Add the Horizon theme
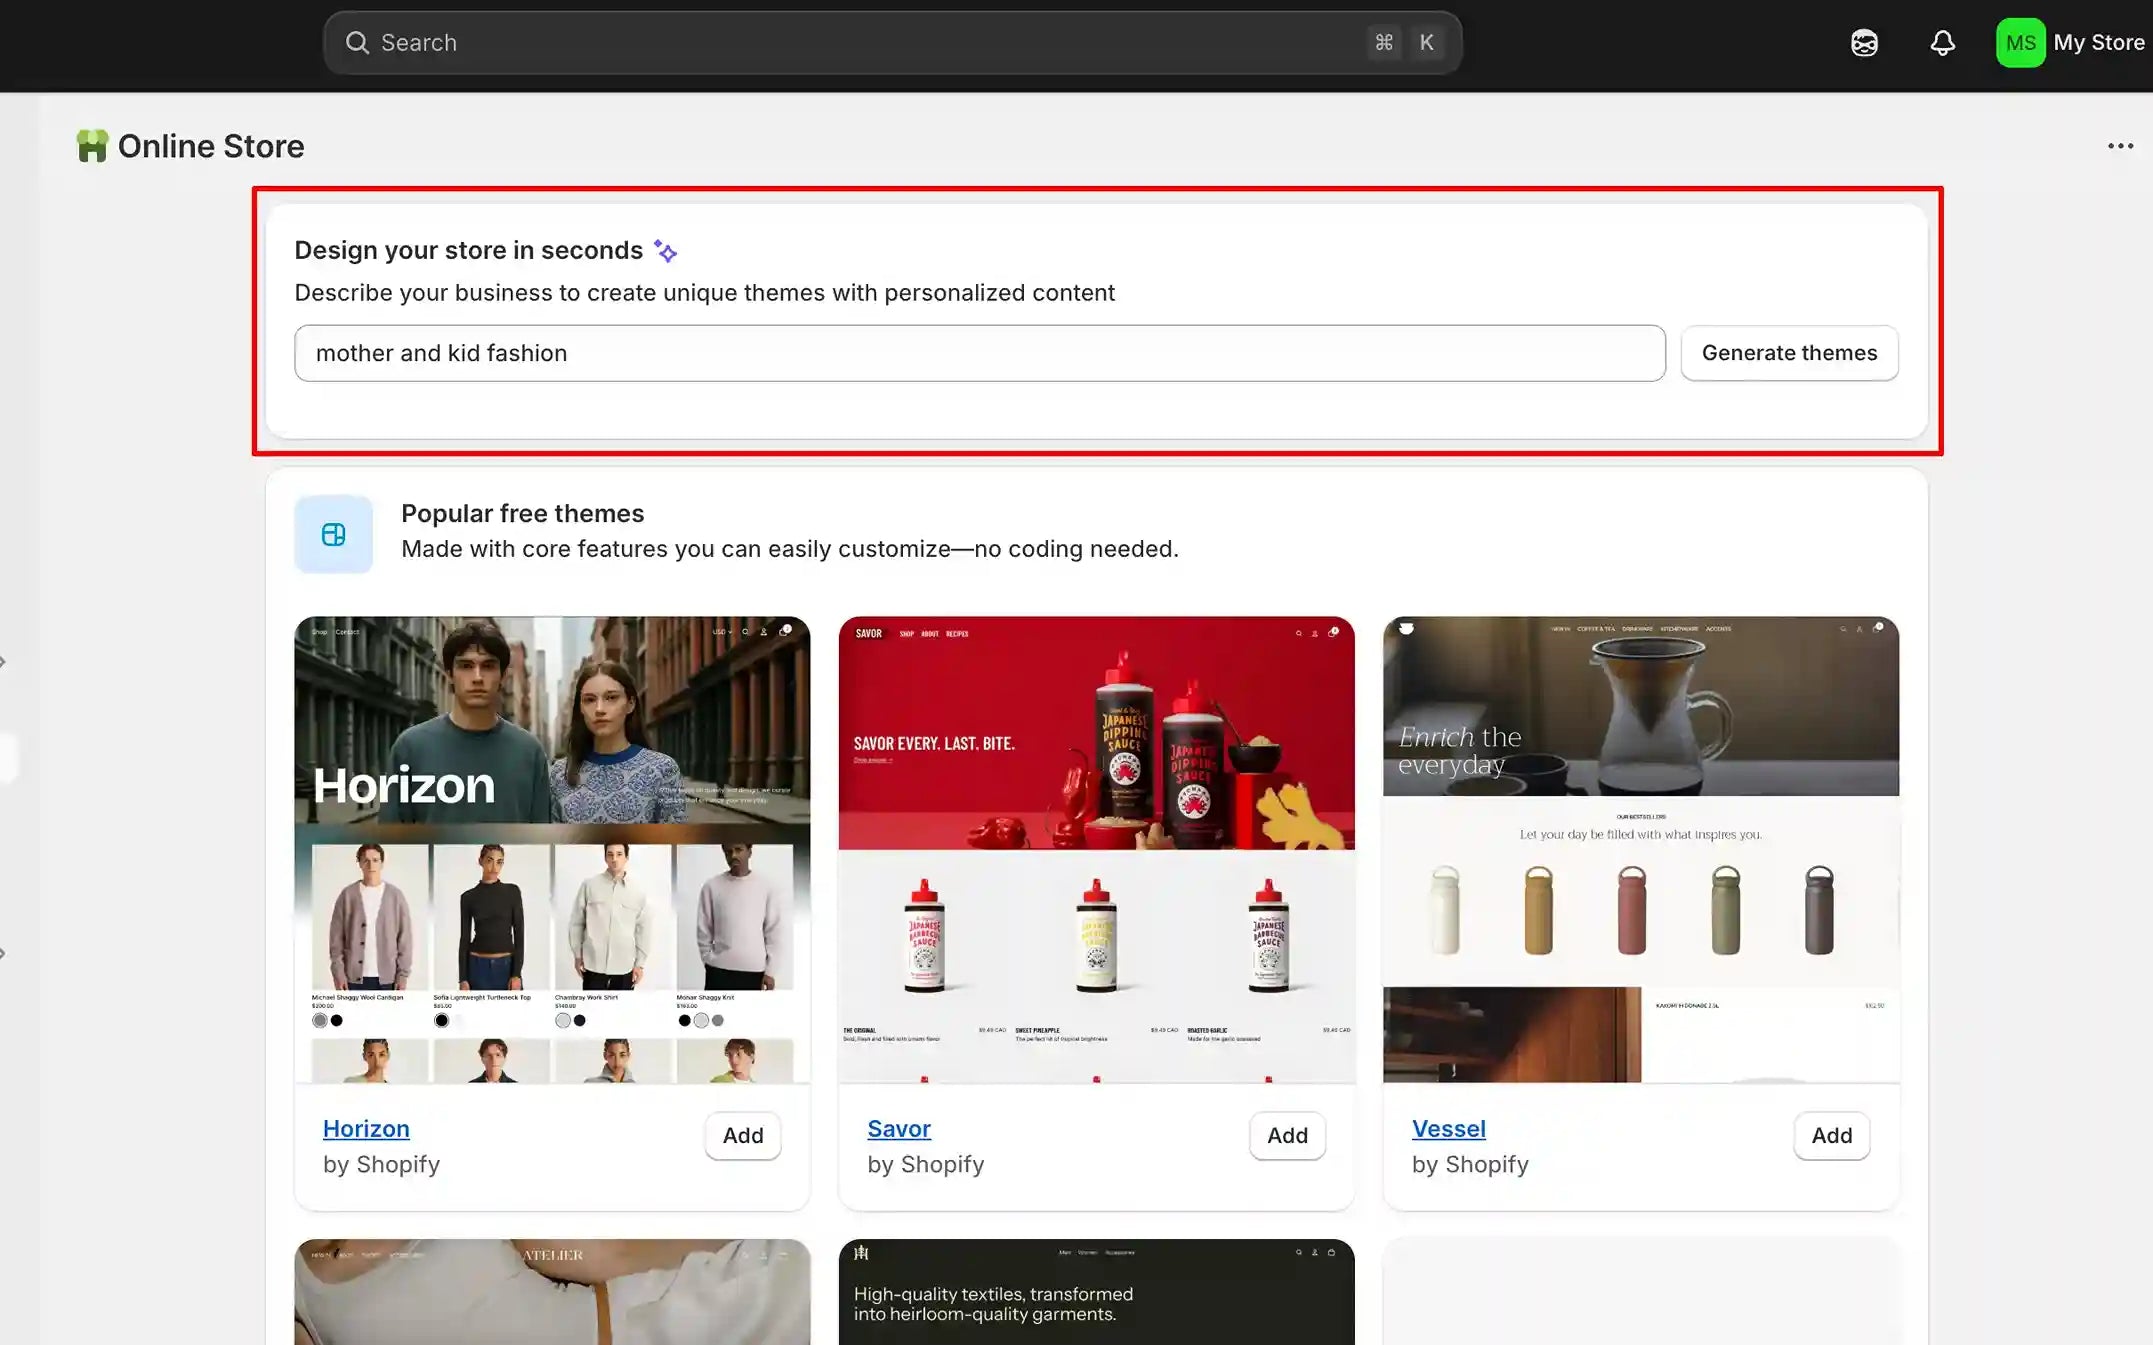 tap(743, 1135)
